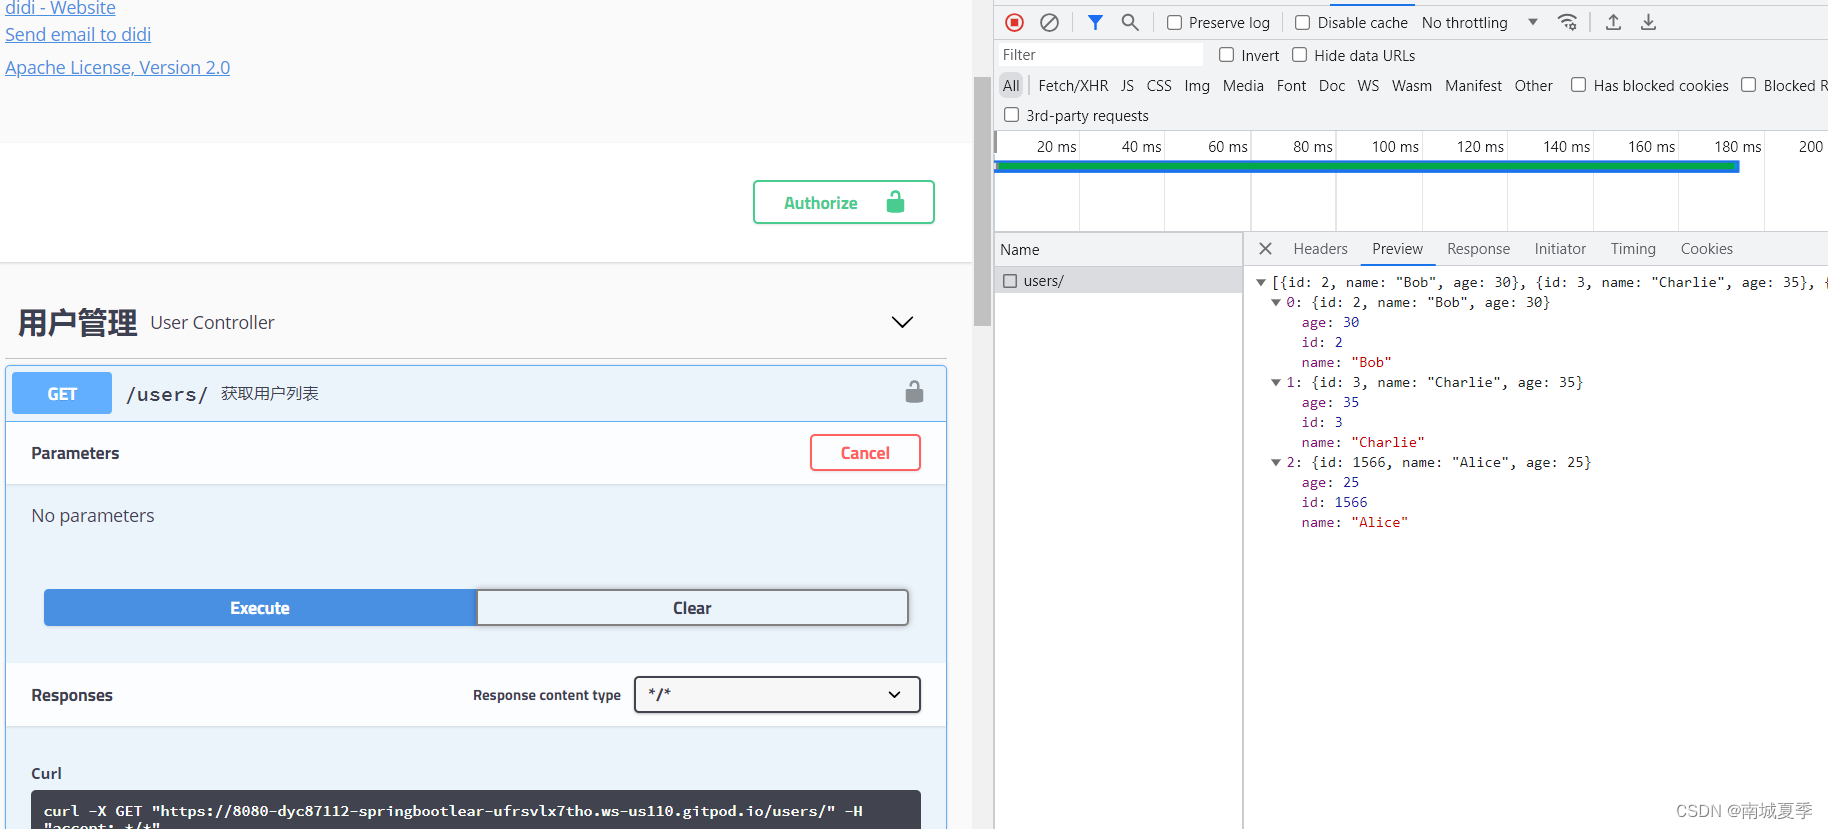1828x829 pixels.
Task: Check Has blocked cookies
Action: (1578, 85)
